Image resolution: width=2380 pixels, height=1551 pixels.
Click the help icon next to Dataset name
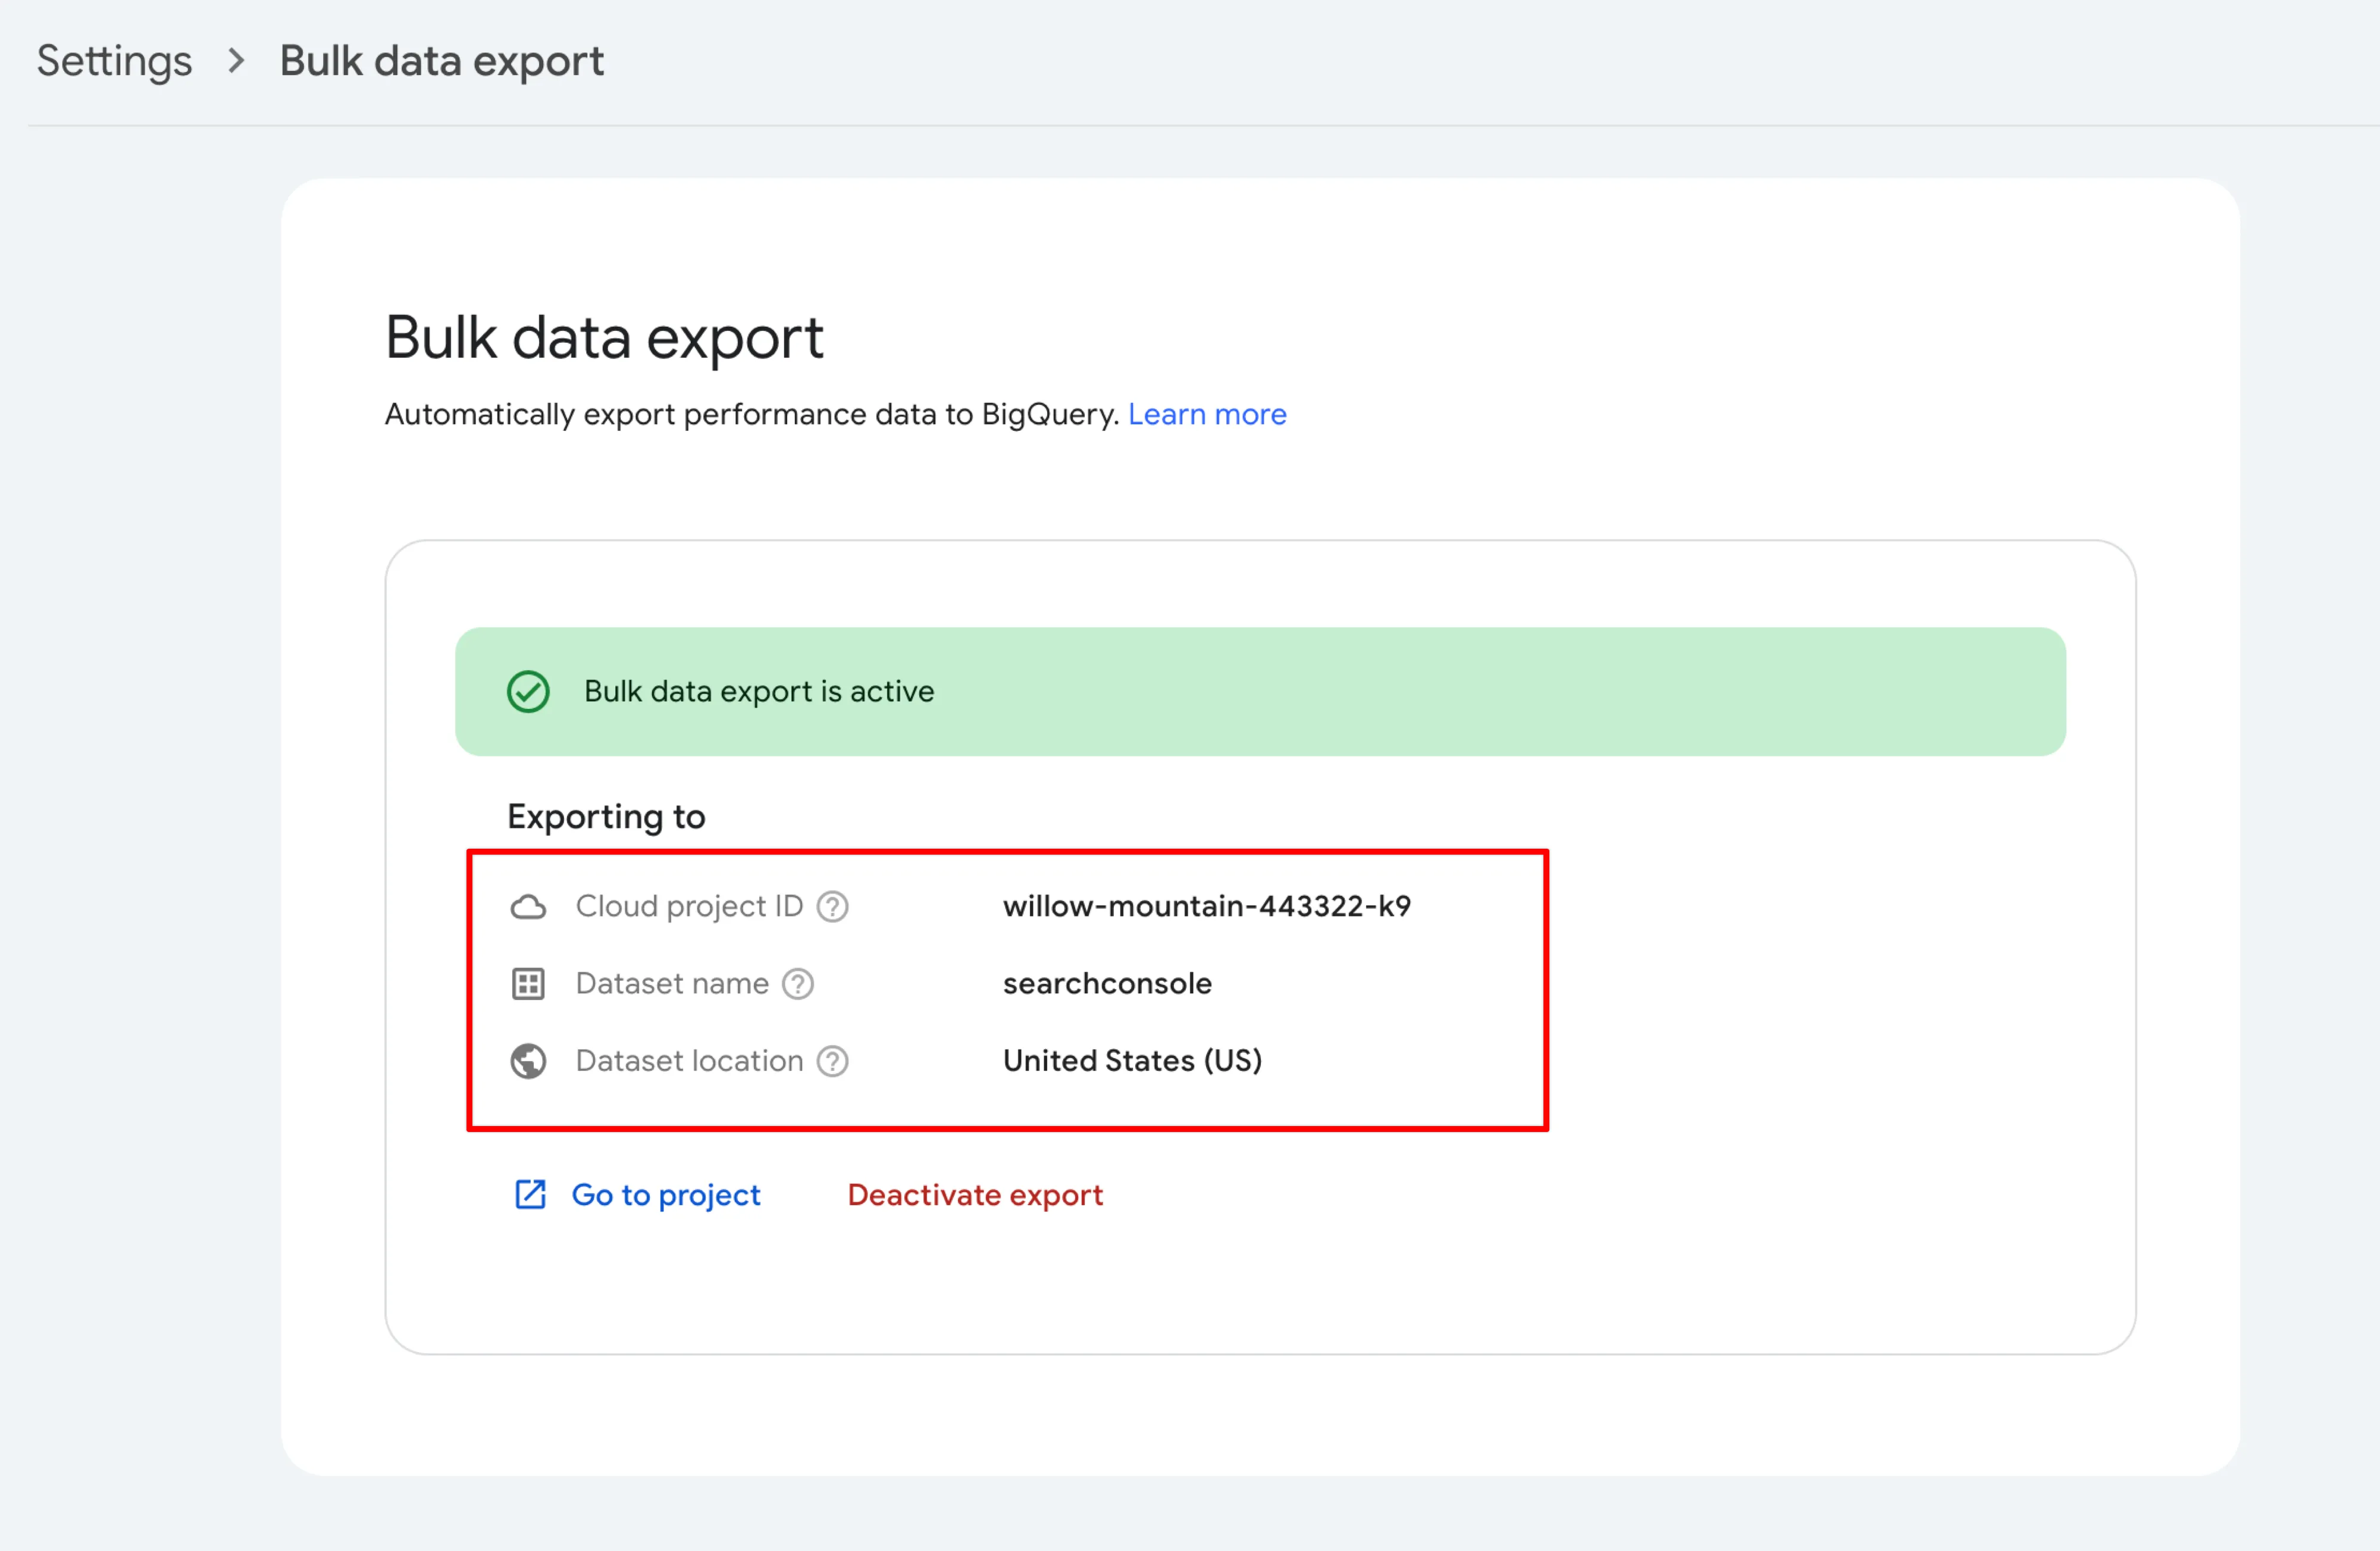point(797,984)
